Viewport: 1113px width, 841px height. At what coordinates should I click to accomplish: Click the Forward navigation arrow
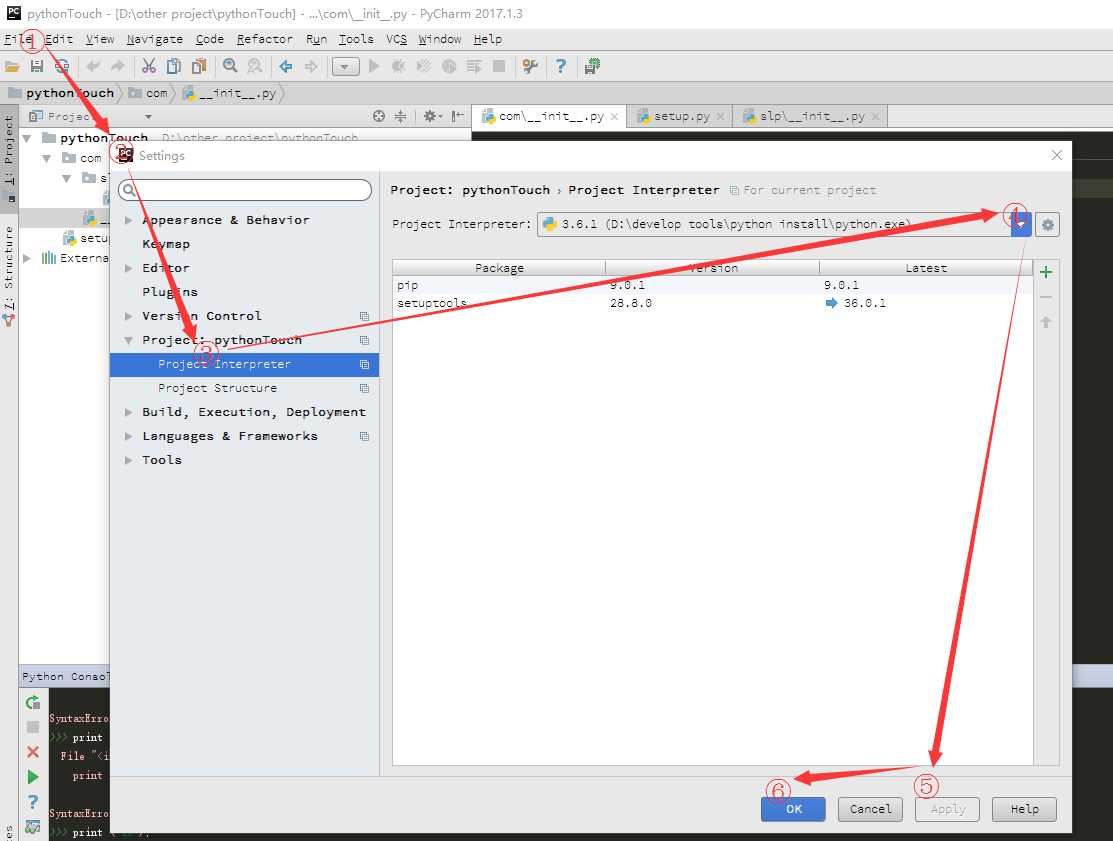[x=311, y=67]
